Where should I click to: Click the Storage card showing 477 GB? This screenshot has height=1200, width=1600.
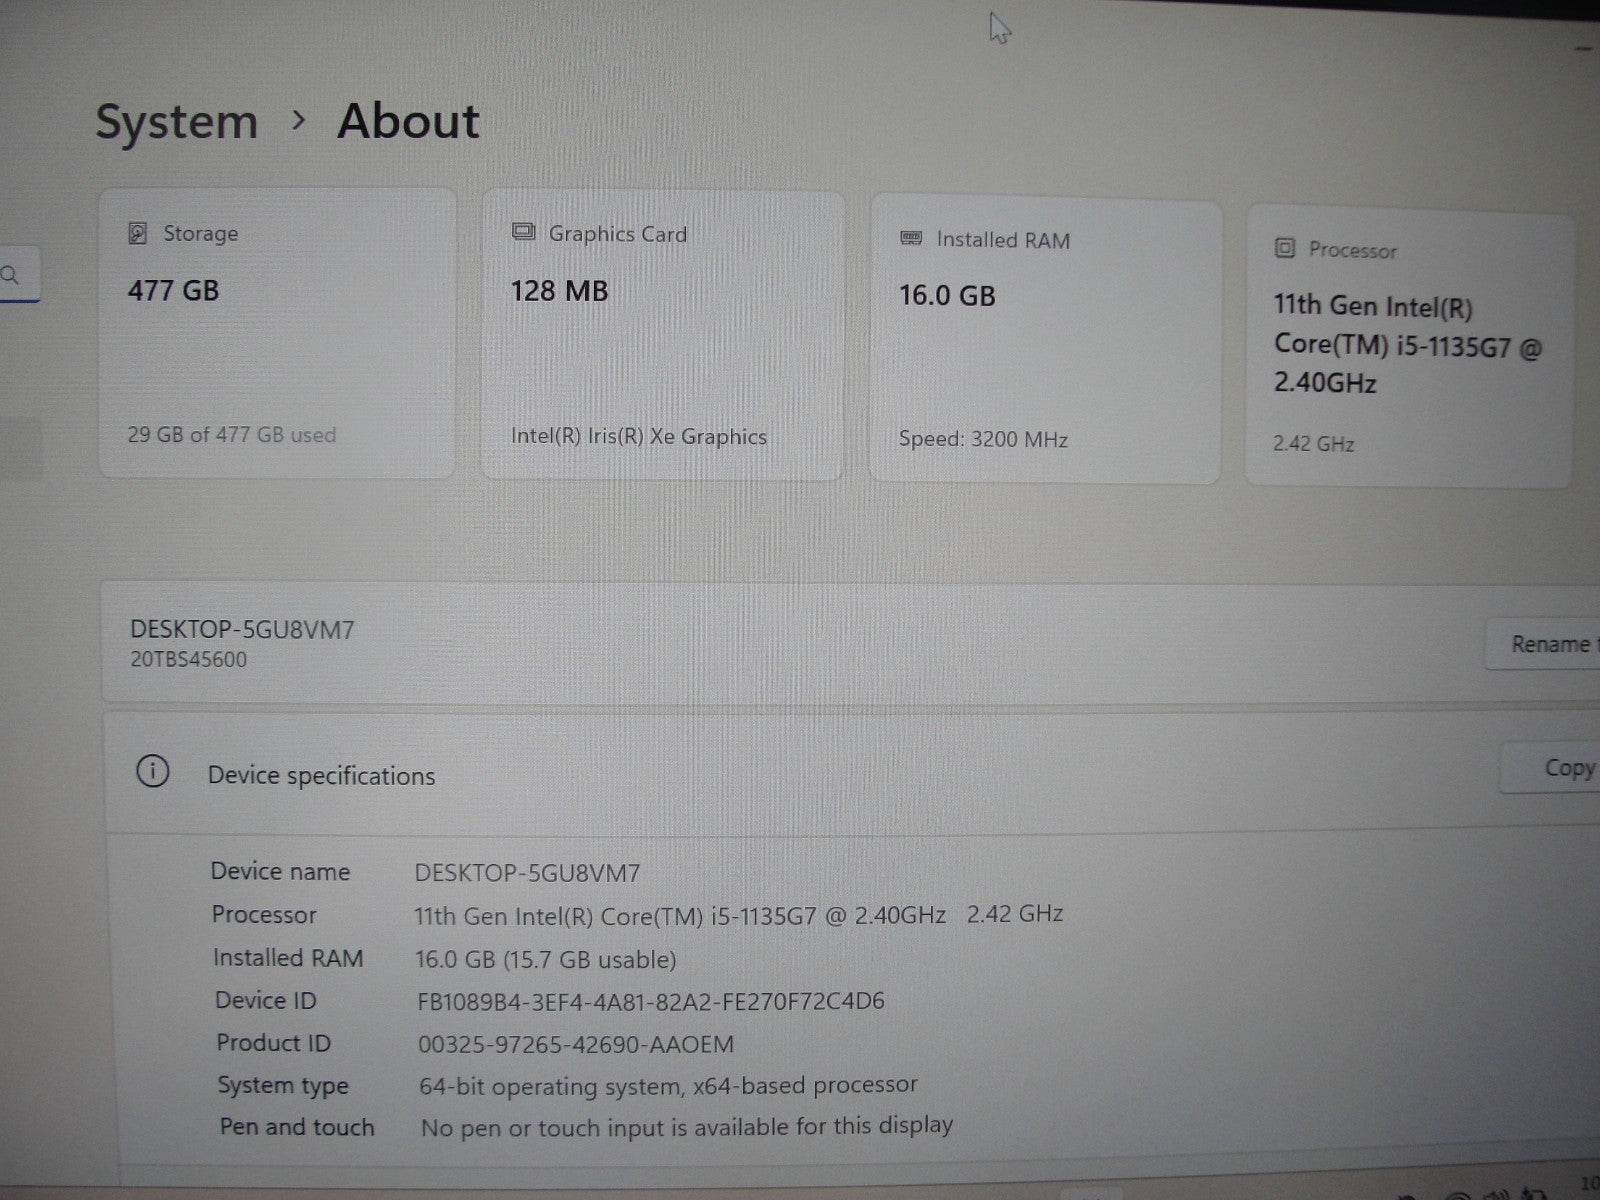[x=277, y=333]
